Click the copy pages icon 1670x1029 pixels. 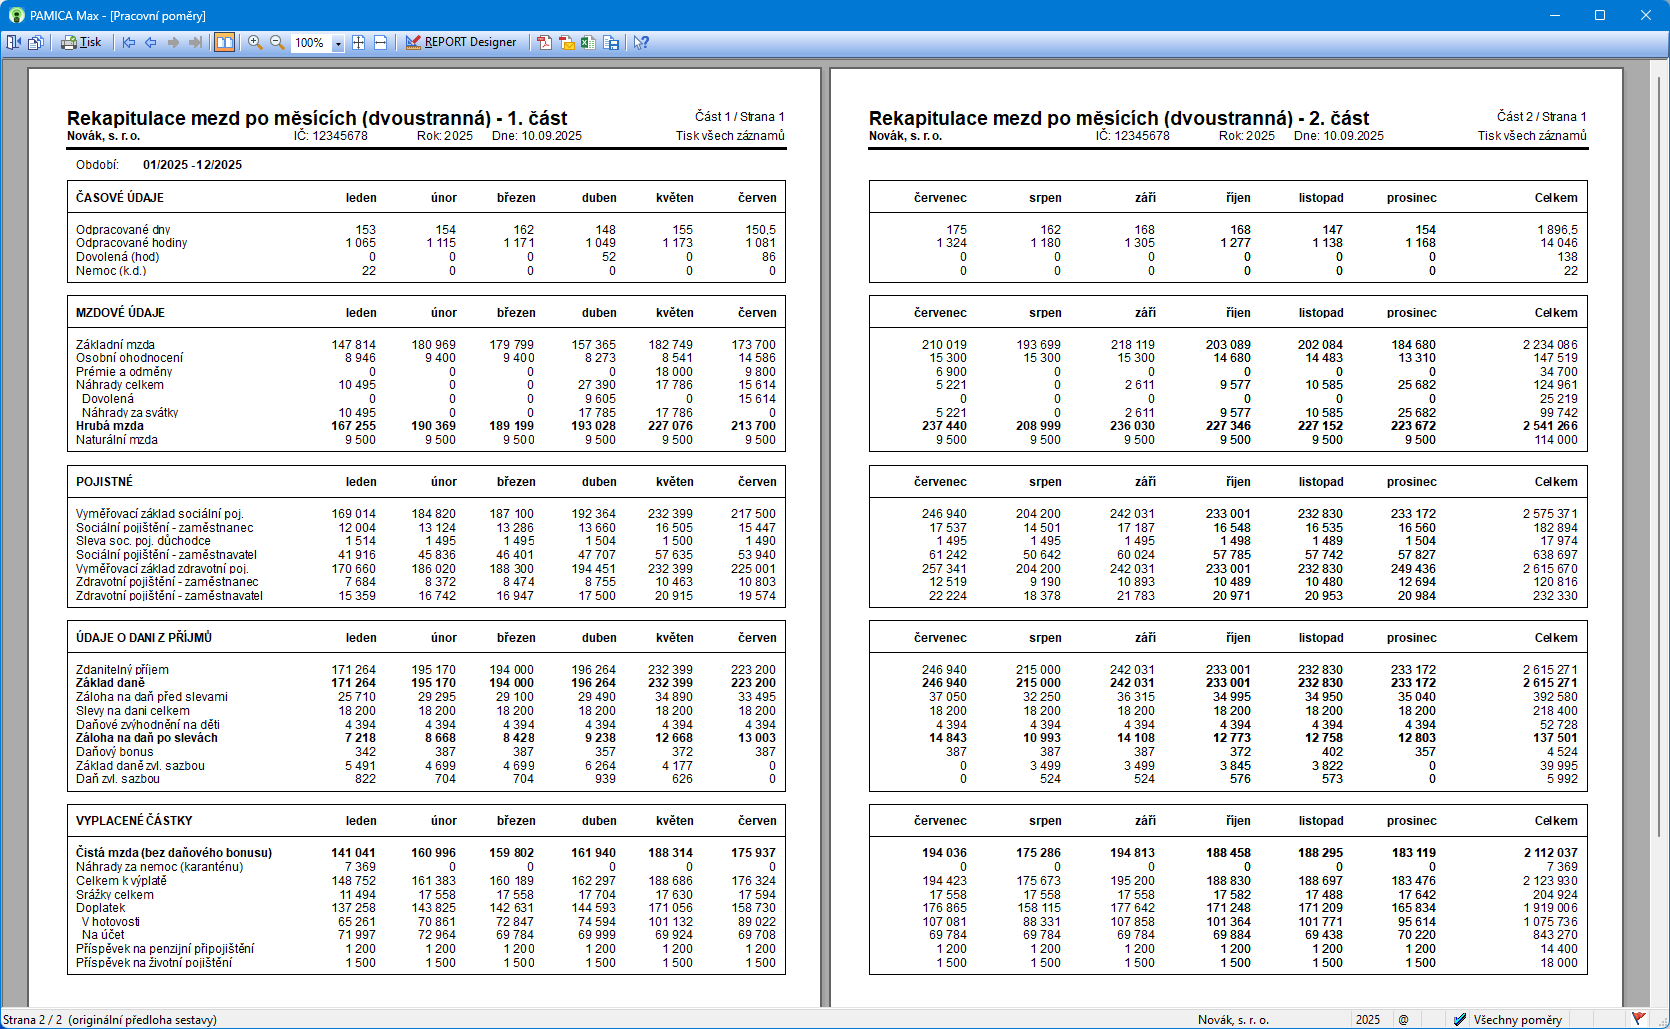click(36, 42)
